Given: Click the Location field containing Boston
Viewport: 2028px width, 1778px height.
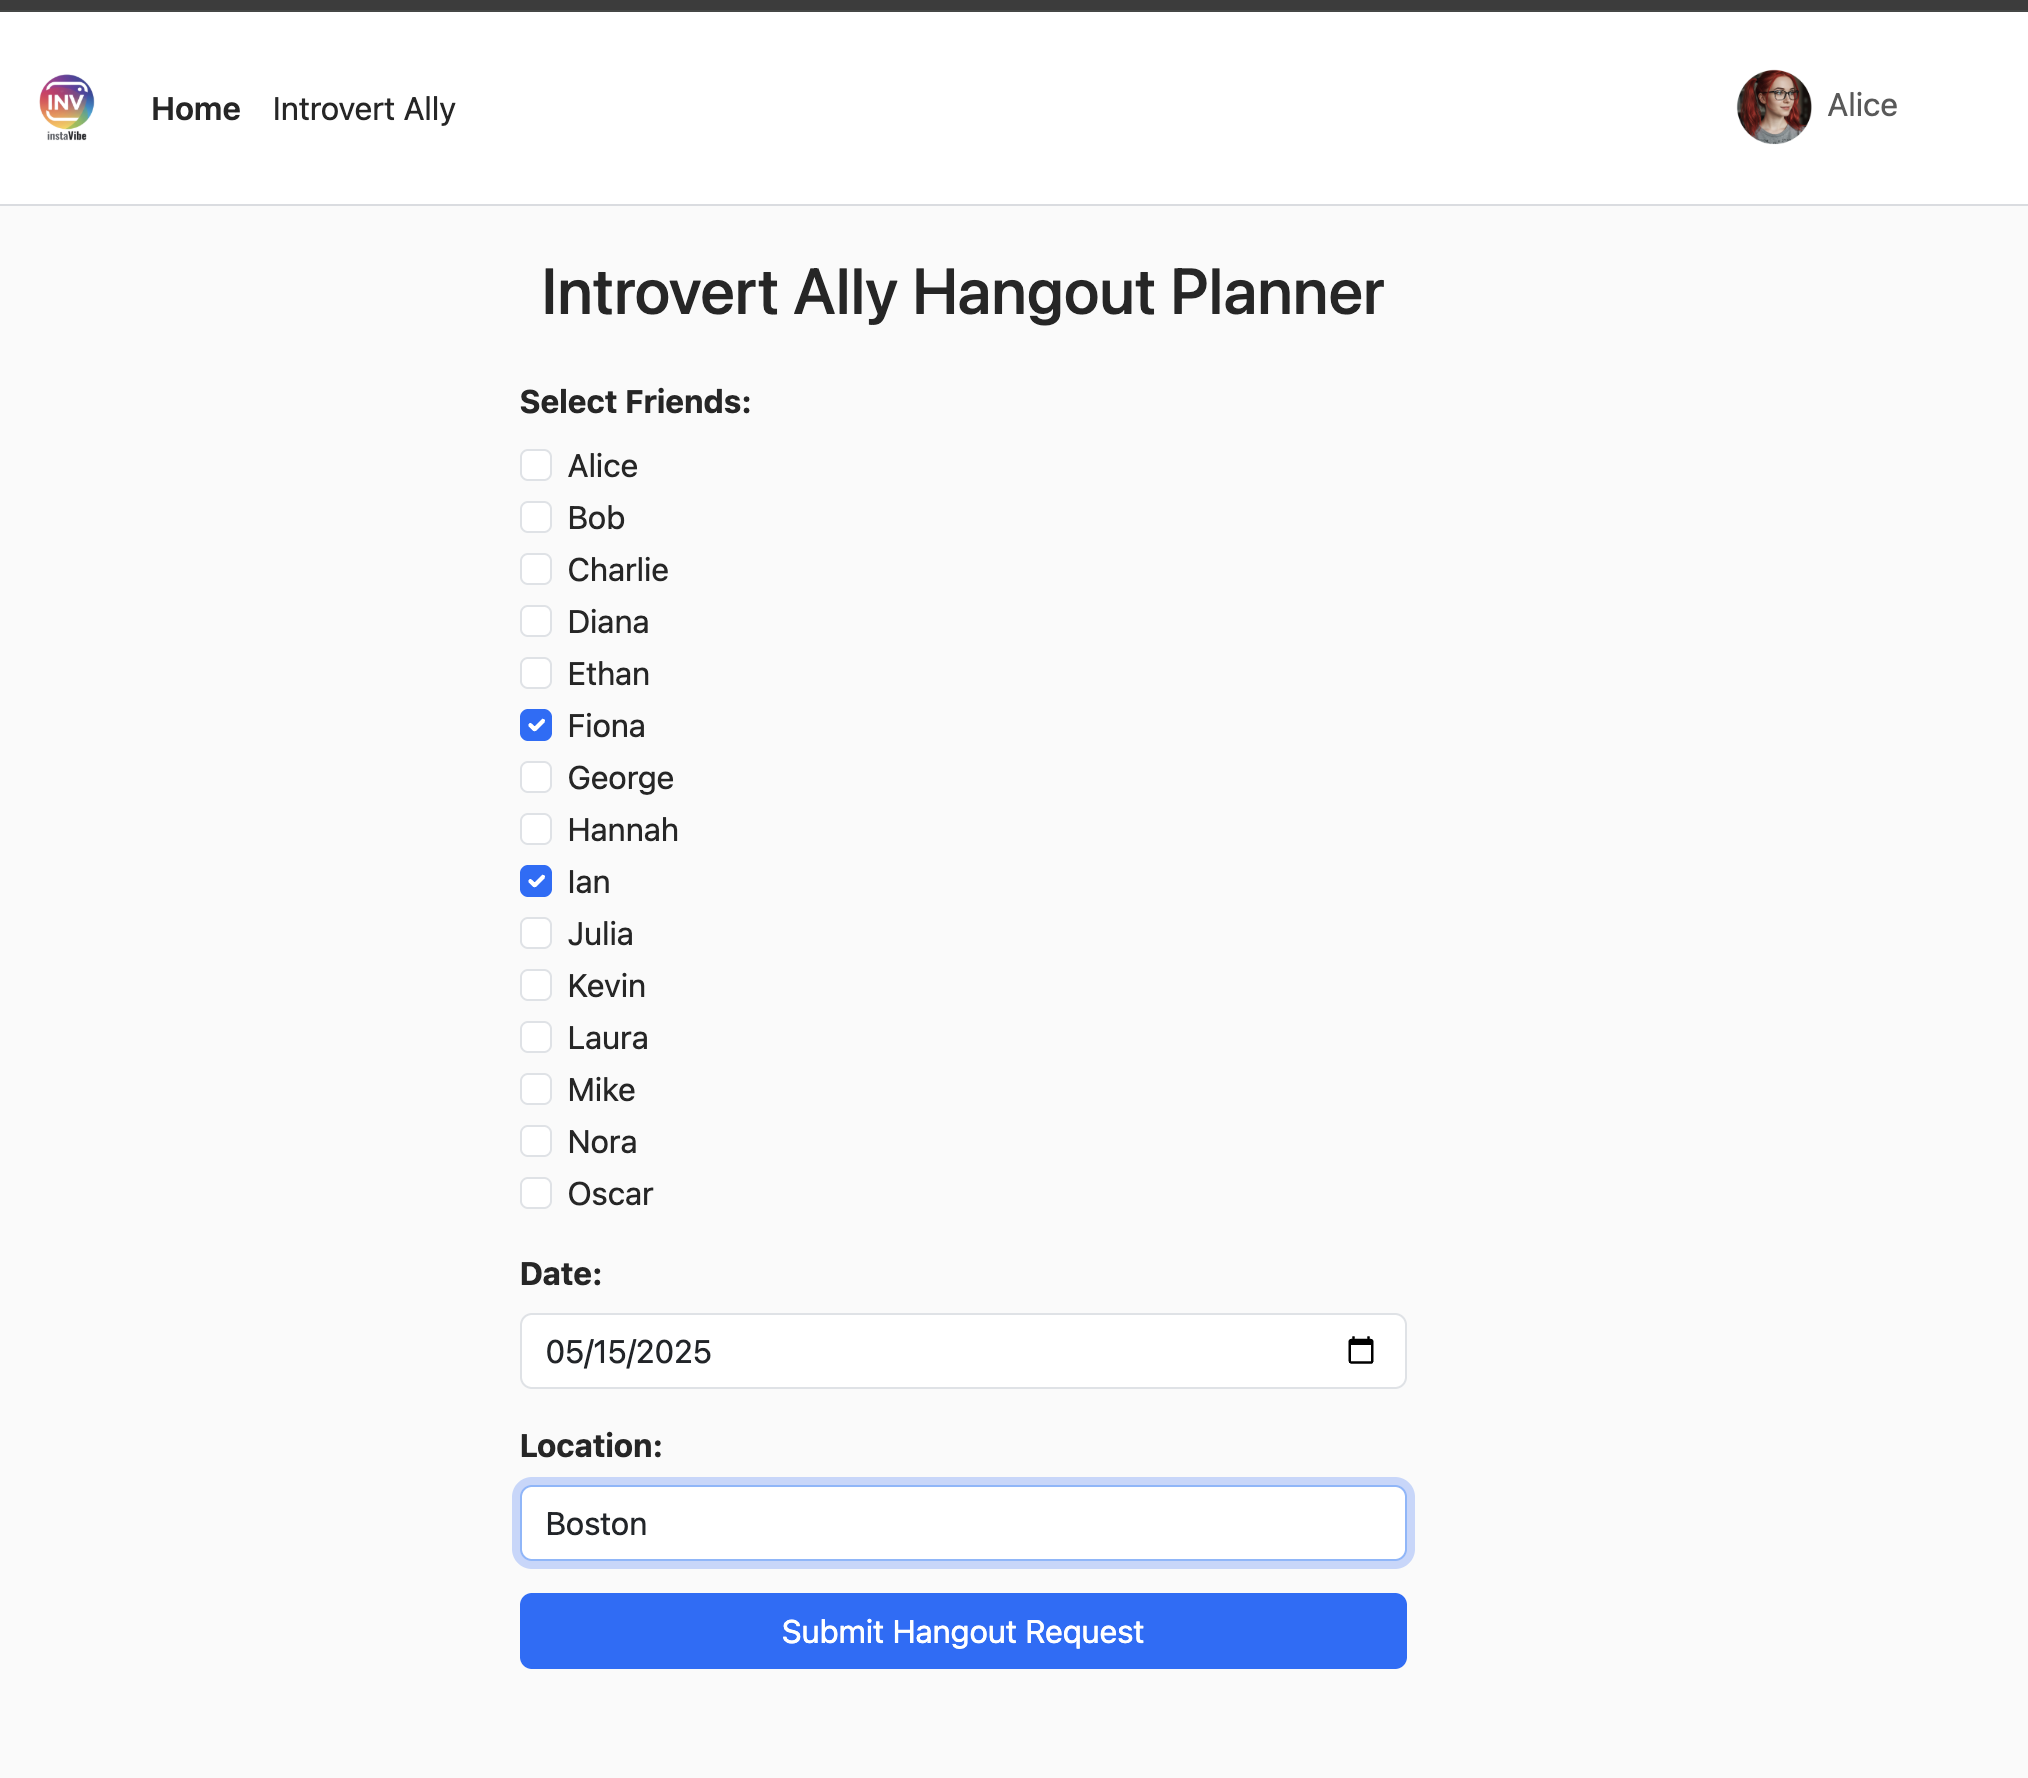Looking at the screenshot, I should point(962,1523).
